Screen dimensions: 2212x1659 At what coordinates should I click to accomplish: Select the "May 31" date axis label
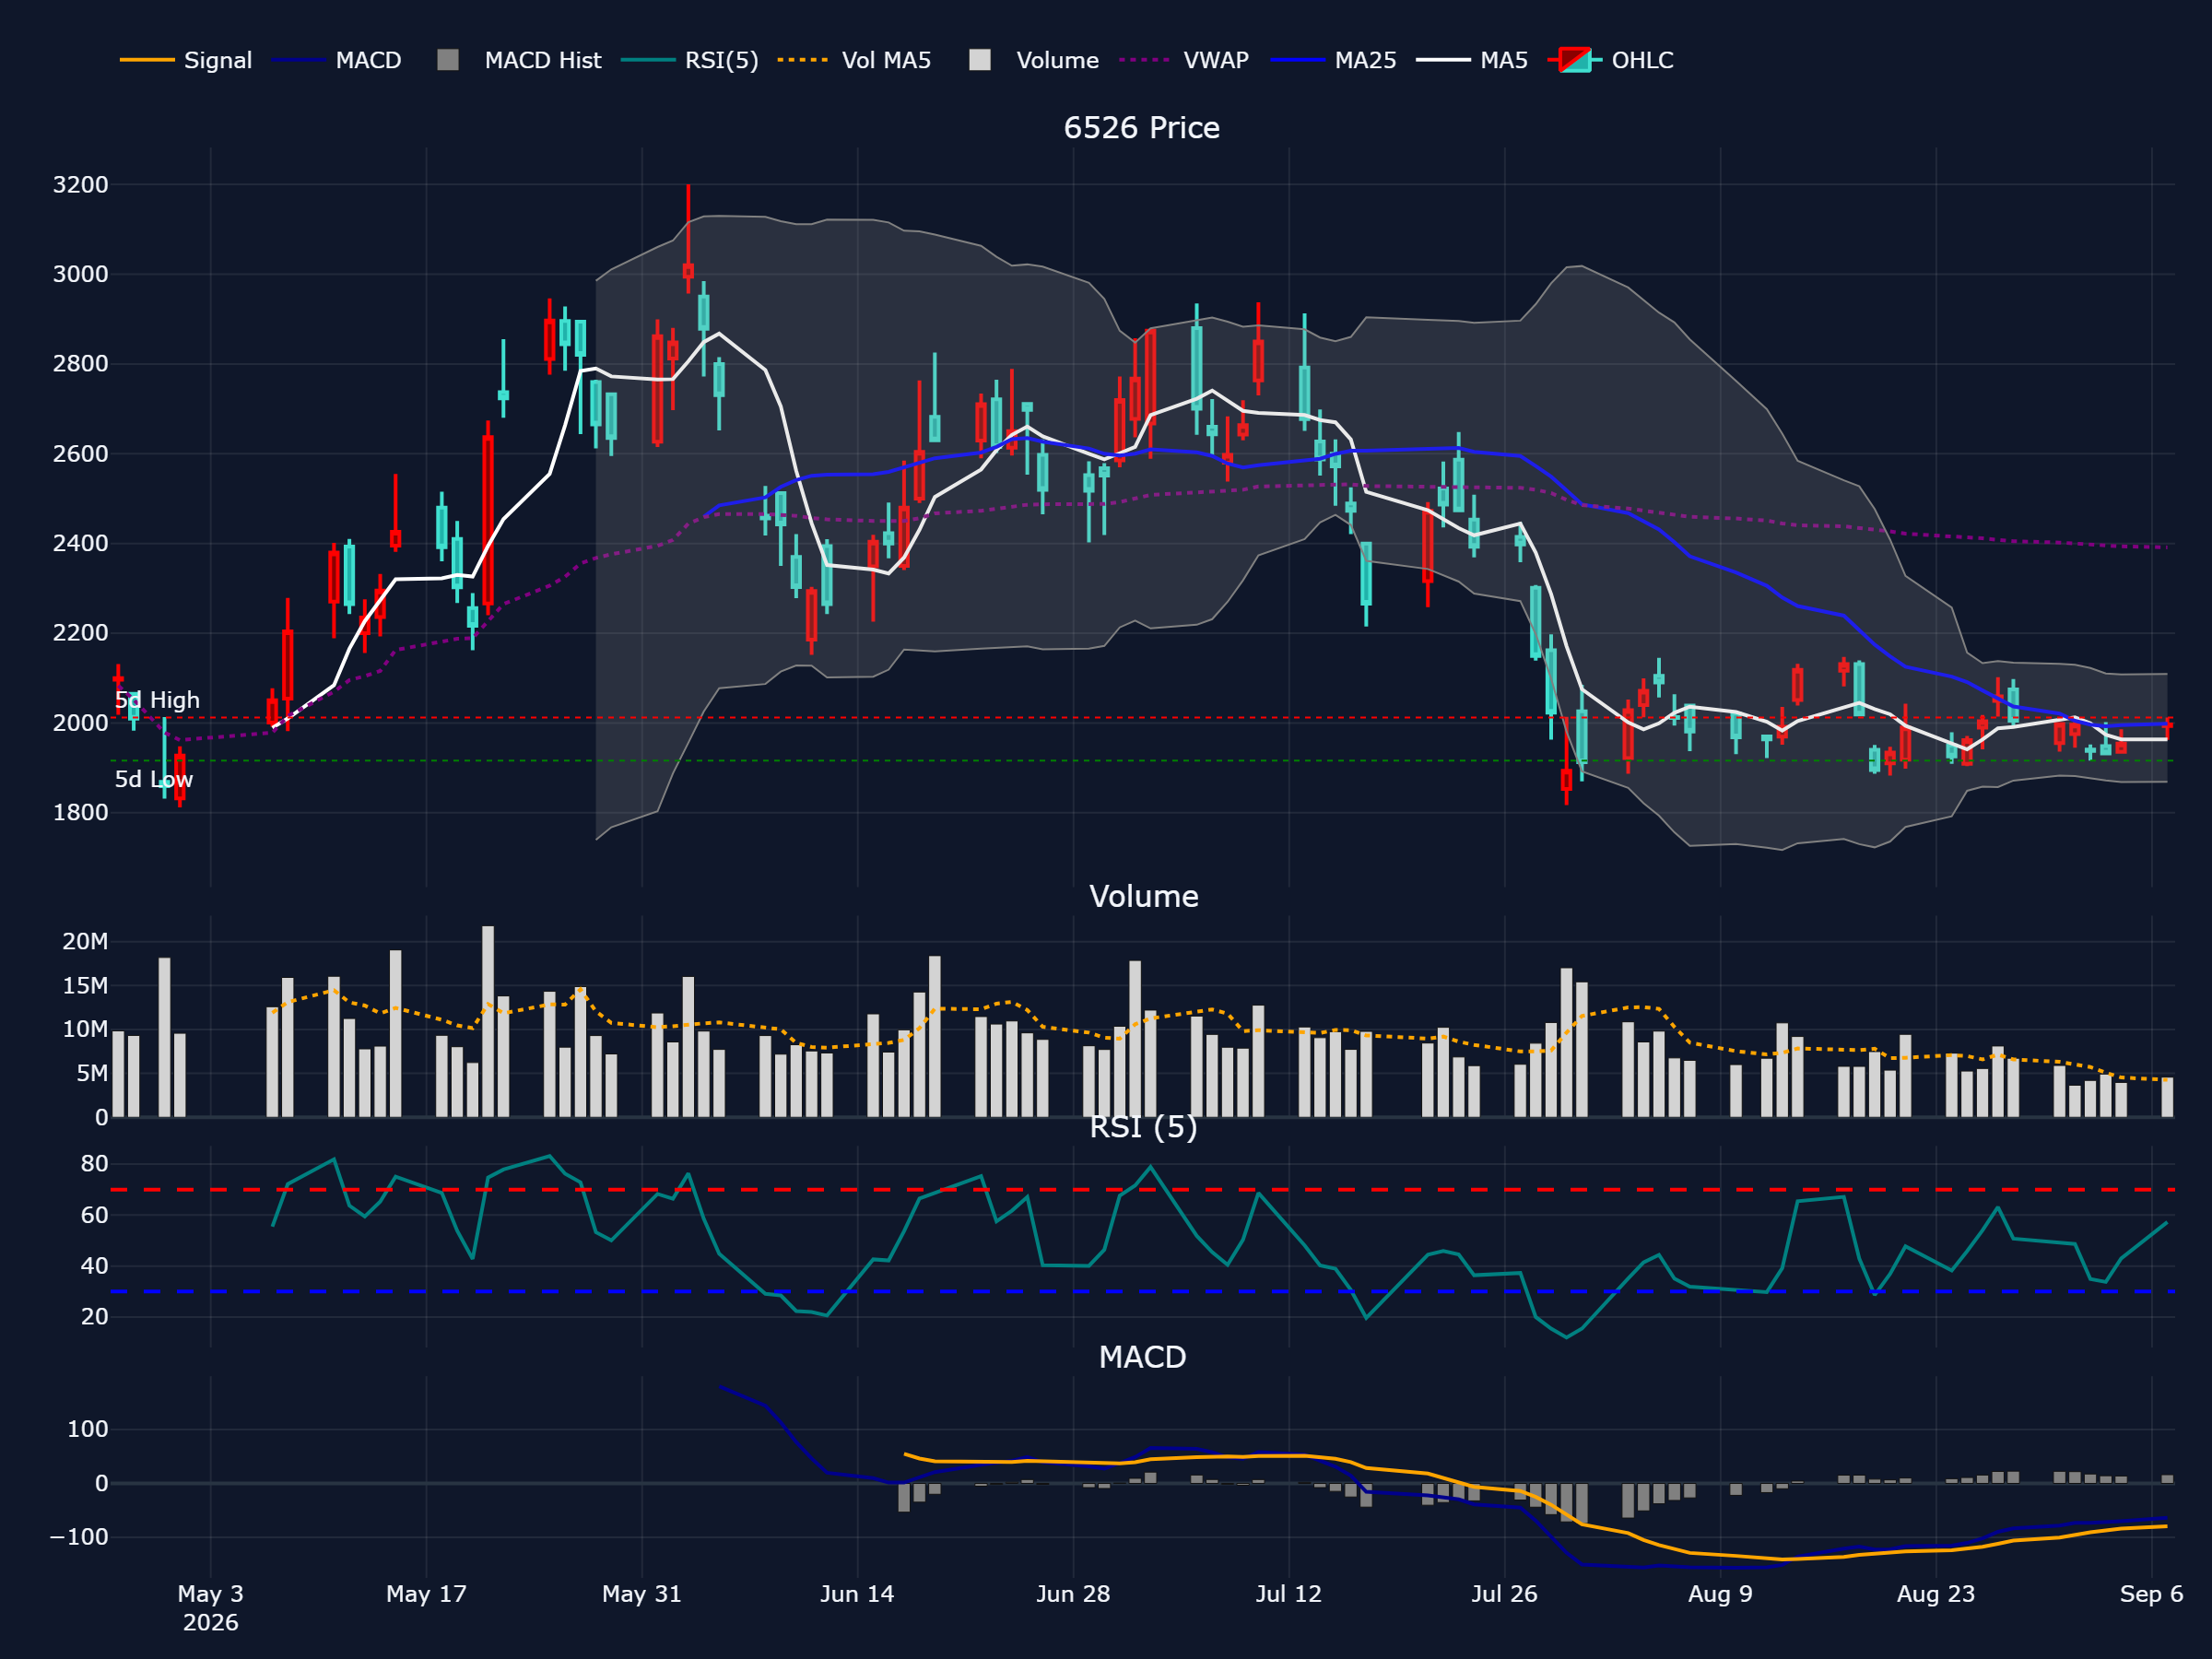[x=641, y=1594]
